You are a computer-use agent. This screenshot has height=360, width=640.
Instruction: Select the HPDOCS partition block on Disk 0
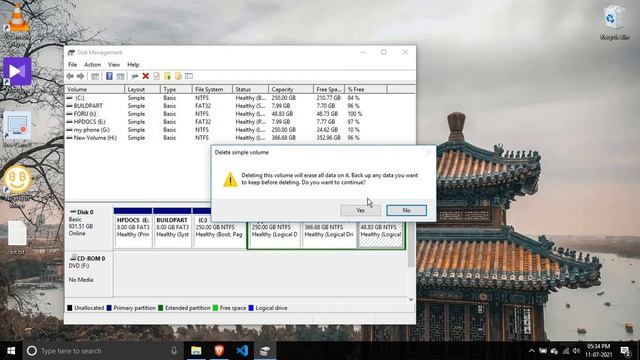(x=133, y=228)
